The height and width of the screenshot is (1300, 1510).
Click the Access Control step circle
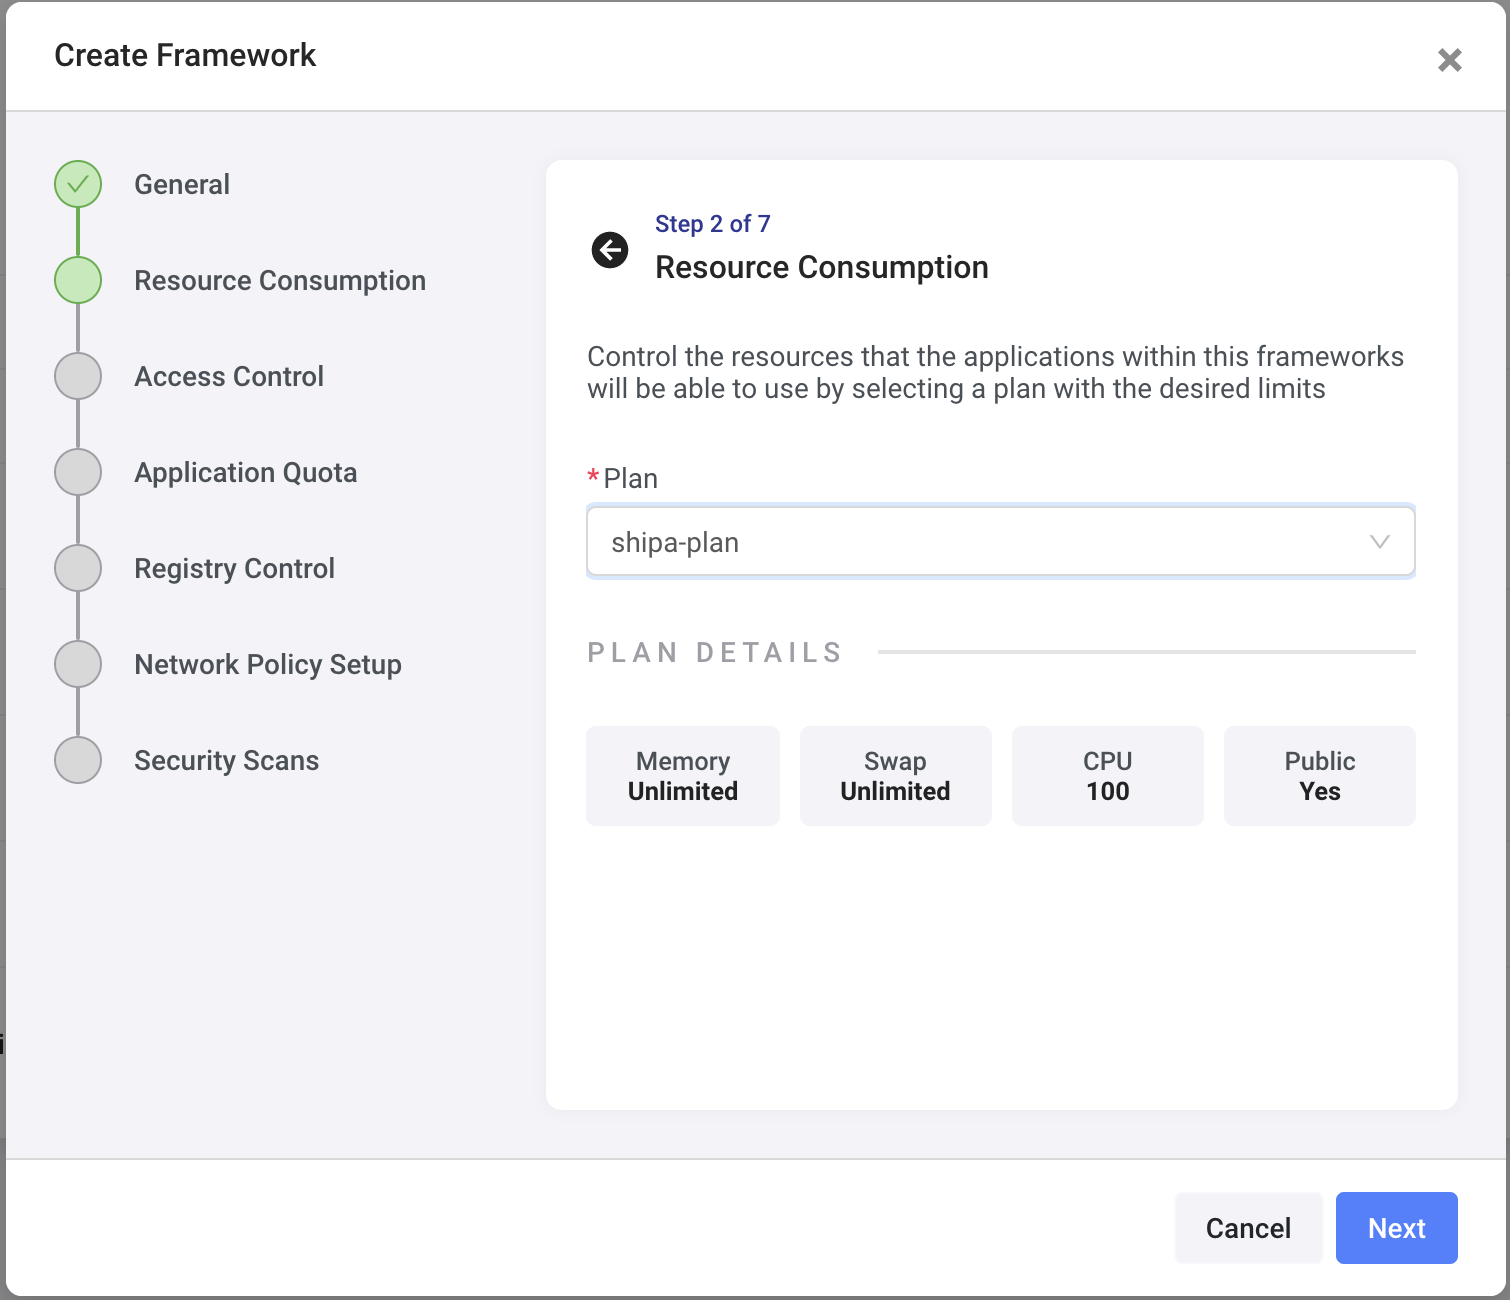click(78, 376)
